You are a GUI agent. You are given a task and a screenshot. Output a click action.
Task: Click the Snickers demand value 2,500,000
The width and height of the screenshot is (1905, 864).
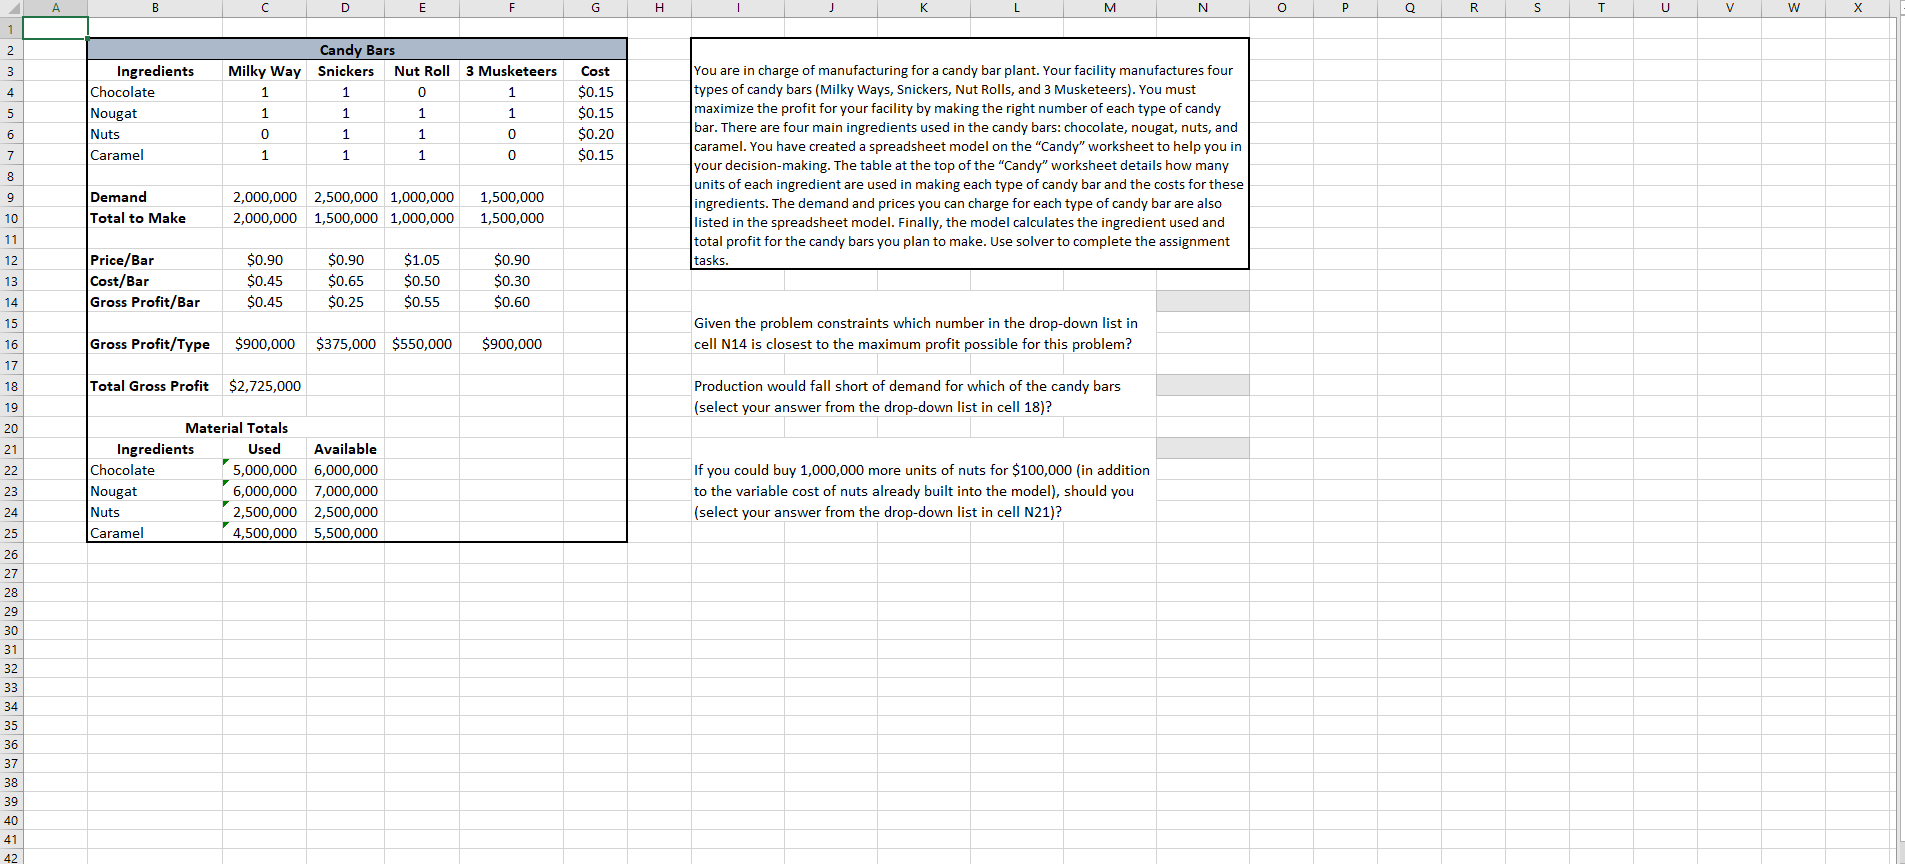pos(345,197)
